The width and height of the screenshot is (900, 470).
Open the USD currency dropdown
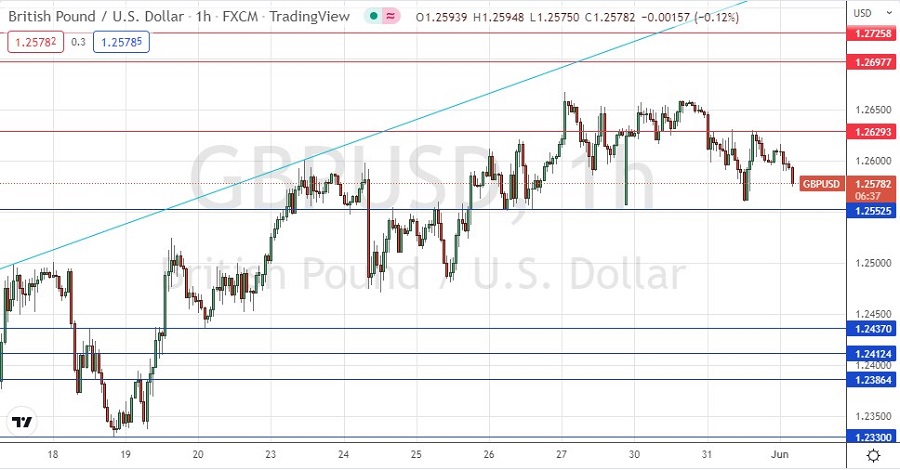click(863, 14)
